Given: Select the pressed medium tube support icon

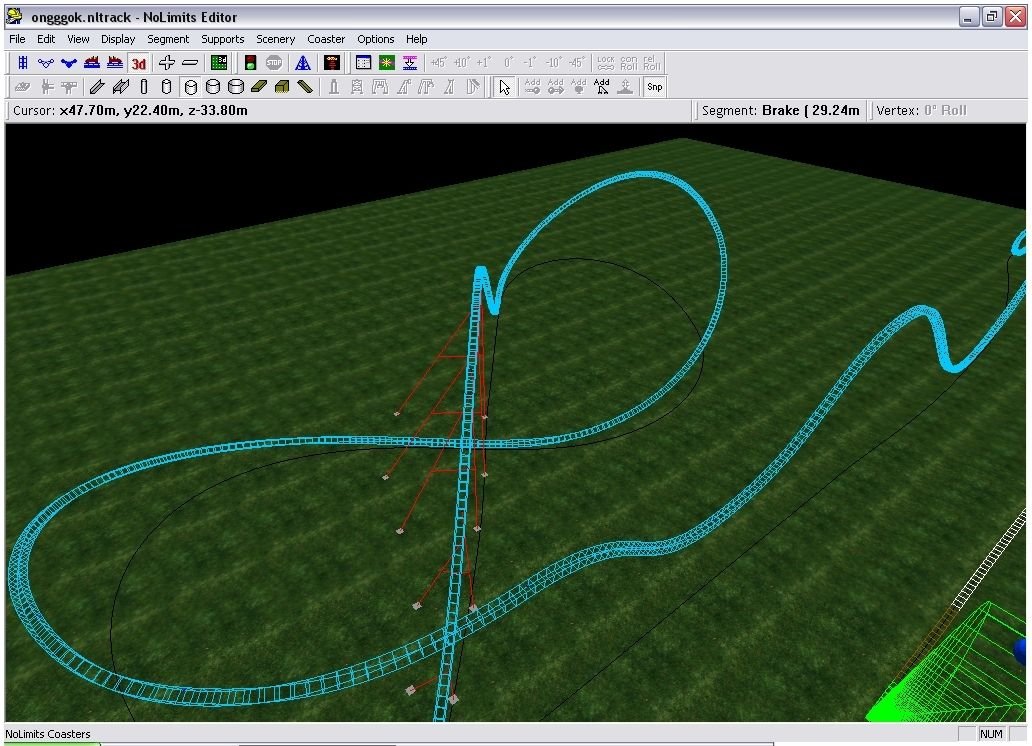Looking at the screenshot, I should 190,87.
